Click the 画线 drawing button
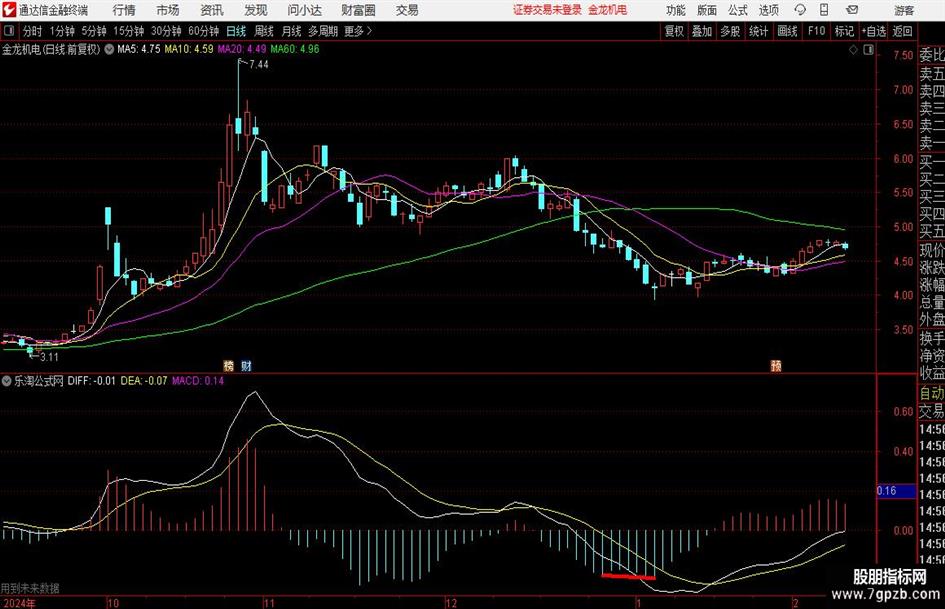 (788, 31)
